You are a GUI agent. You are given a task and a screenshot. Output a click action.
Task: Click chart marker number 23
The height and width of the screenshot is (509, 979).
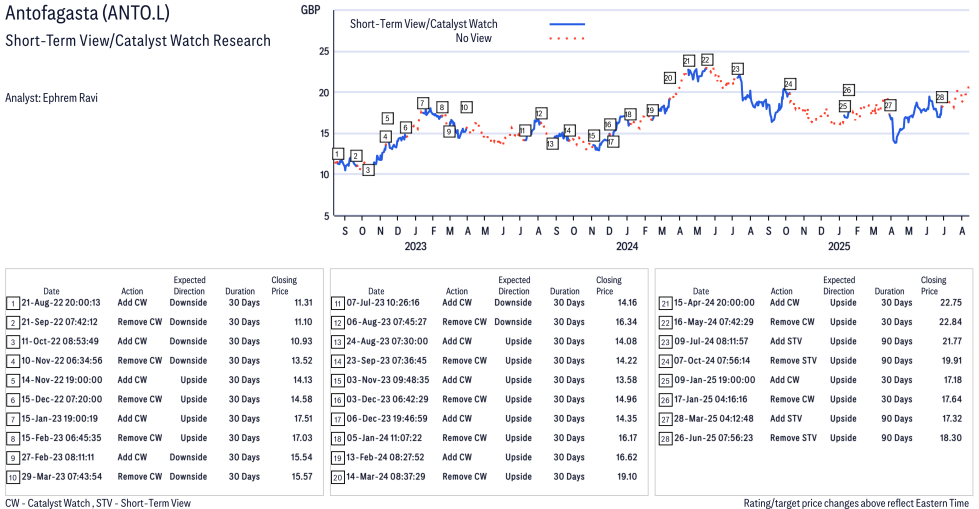(x=736, y=69)
